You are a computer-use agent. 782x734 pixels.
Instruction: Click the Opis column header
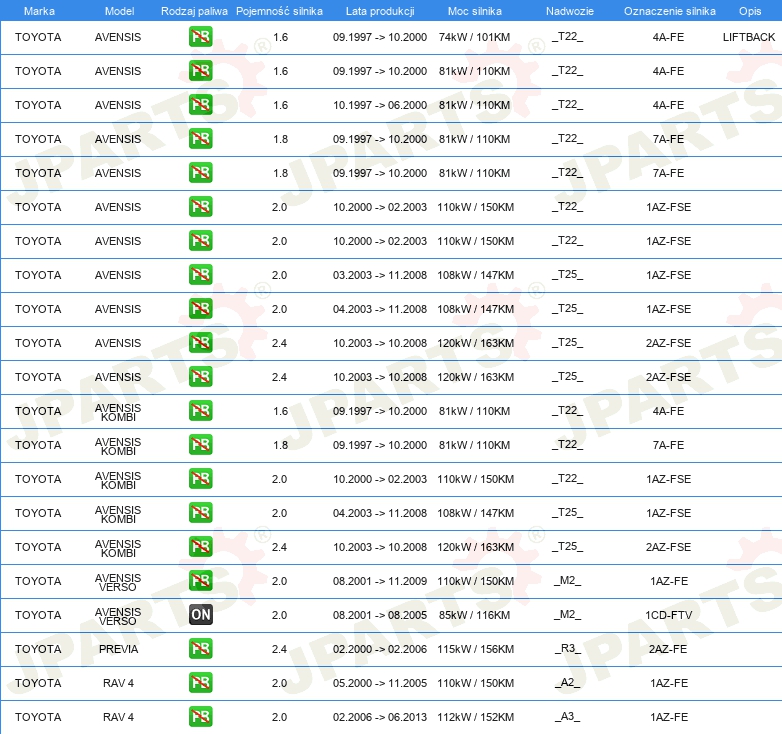click(749, 11)
